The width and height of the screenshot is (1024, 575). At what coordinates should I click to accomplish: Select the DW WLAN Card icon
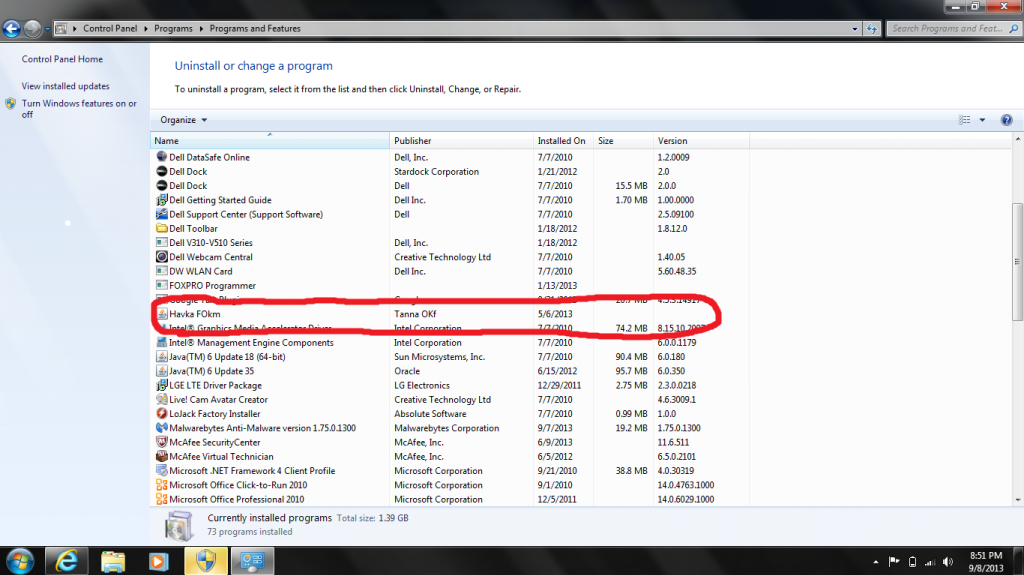click(161, 271)
